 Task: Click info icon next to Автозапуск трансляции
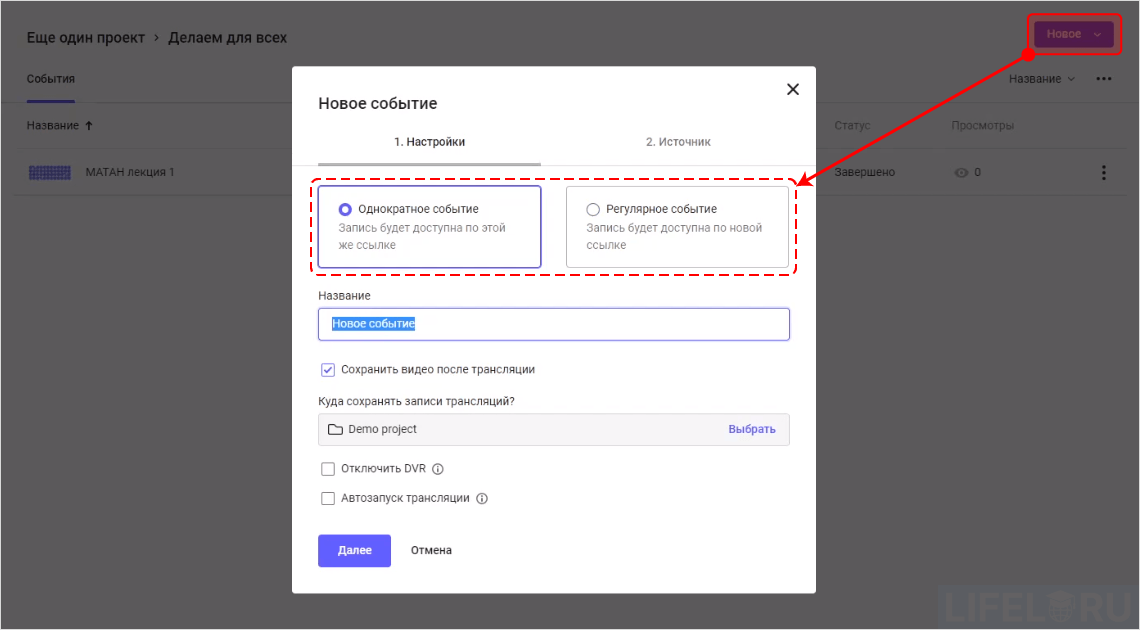click(x=482, y=498)
